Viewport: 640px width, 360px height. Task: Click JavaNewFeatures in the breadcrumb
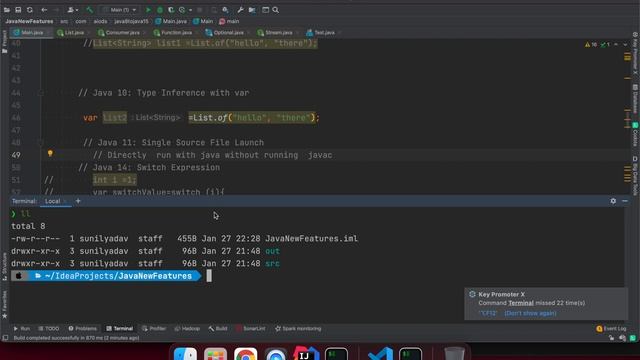point(29,21)
